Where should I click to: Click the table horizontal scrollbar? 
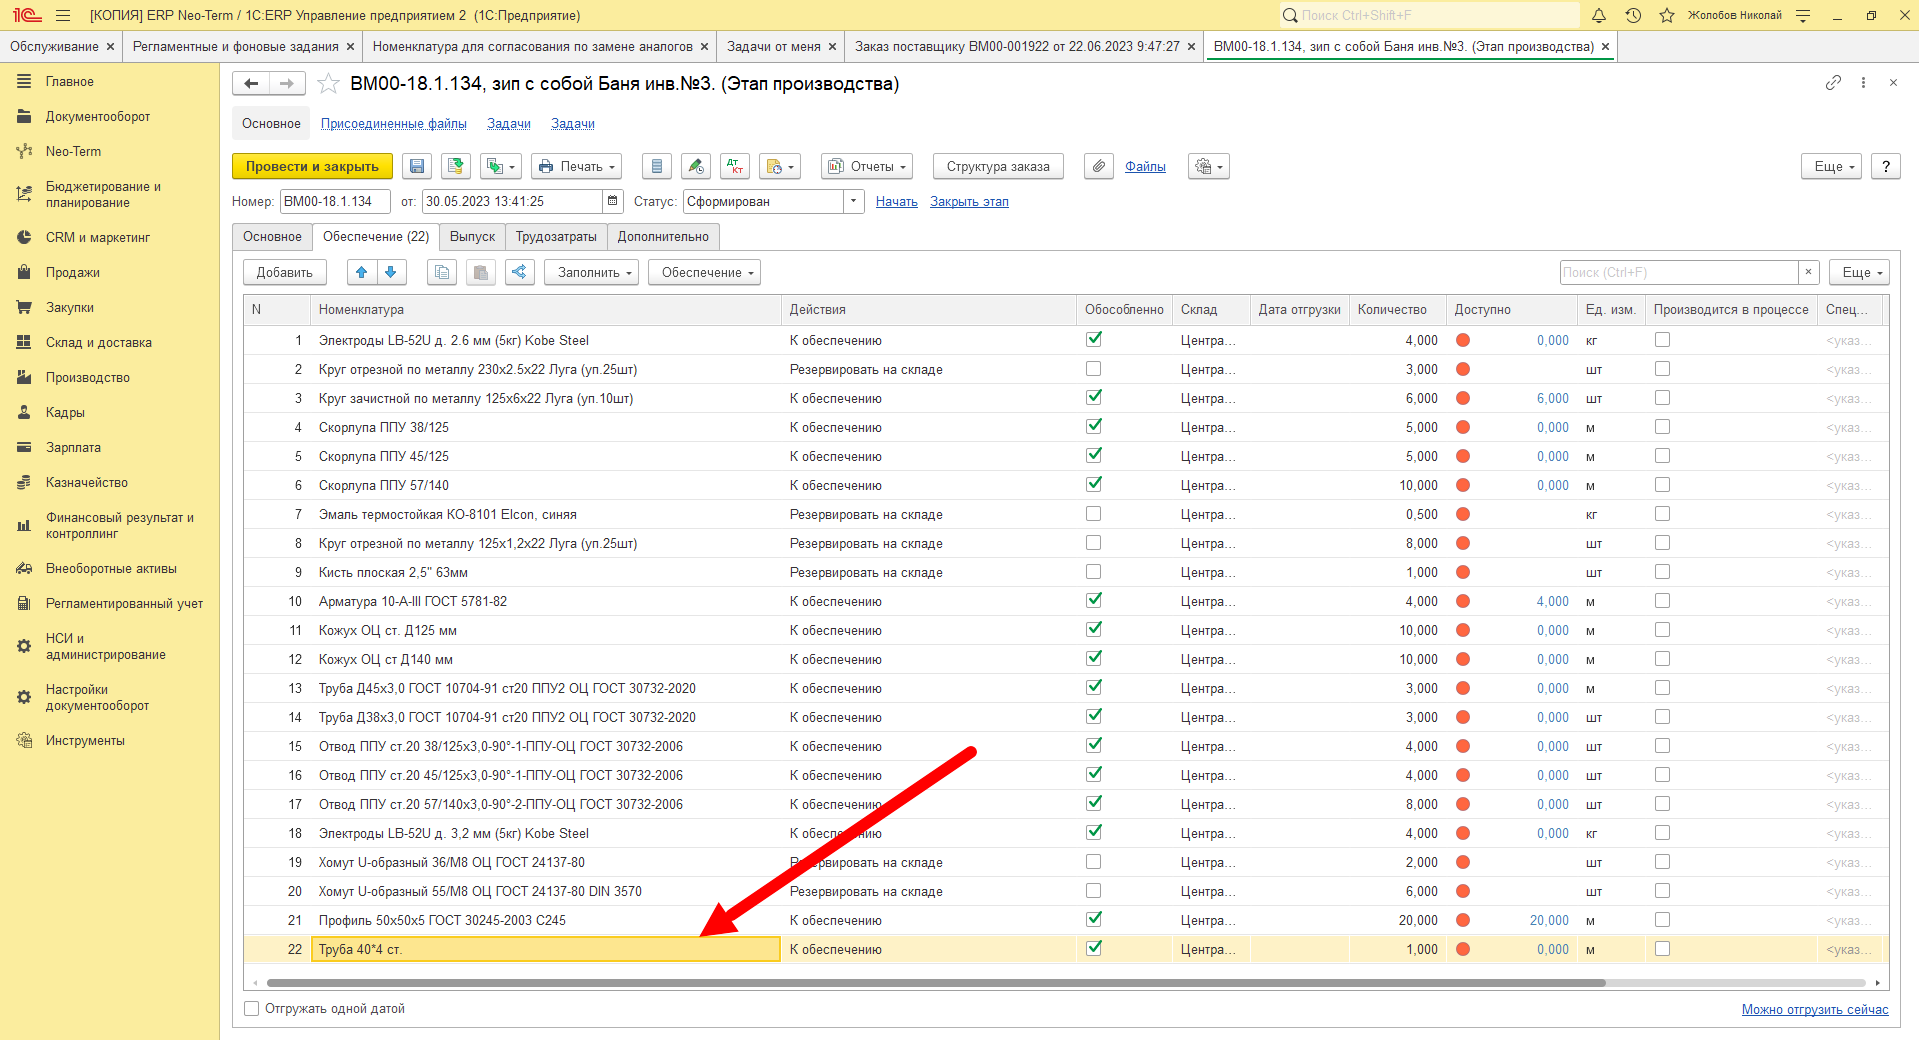tap(935, 983)
